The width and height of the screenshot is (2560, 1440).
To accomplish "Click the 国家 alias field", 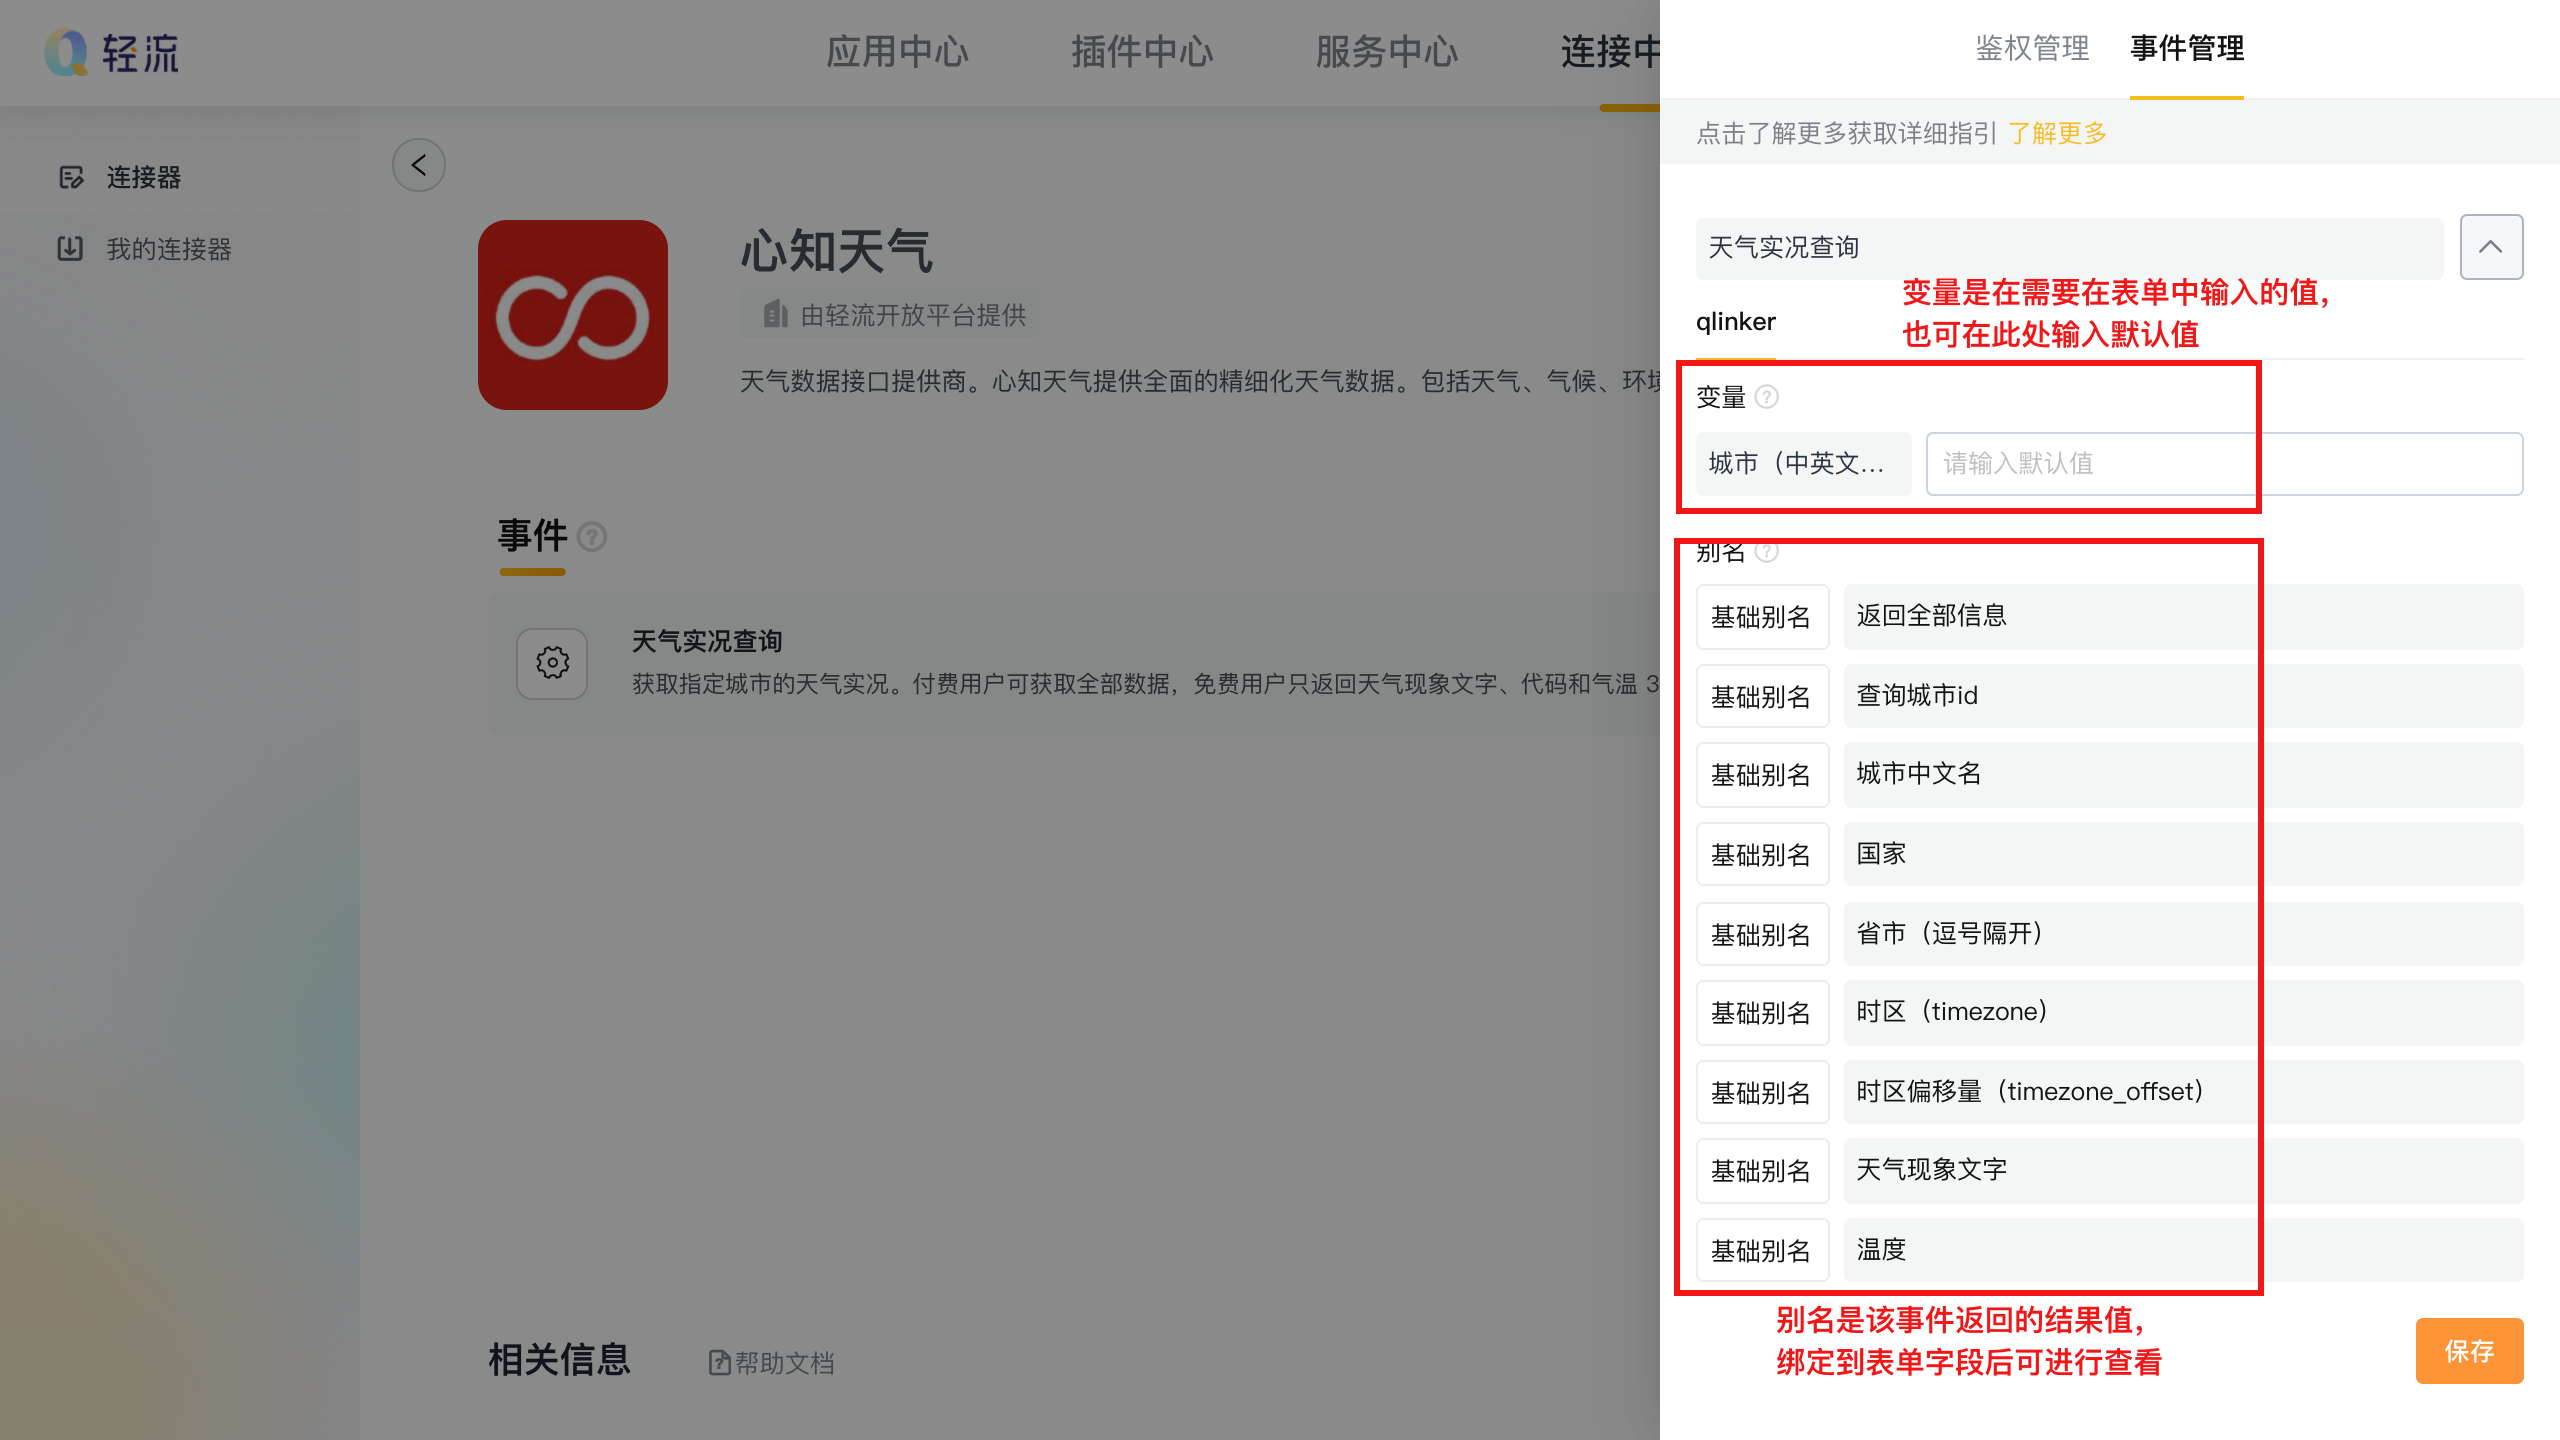I will pos(2183,854).
